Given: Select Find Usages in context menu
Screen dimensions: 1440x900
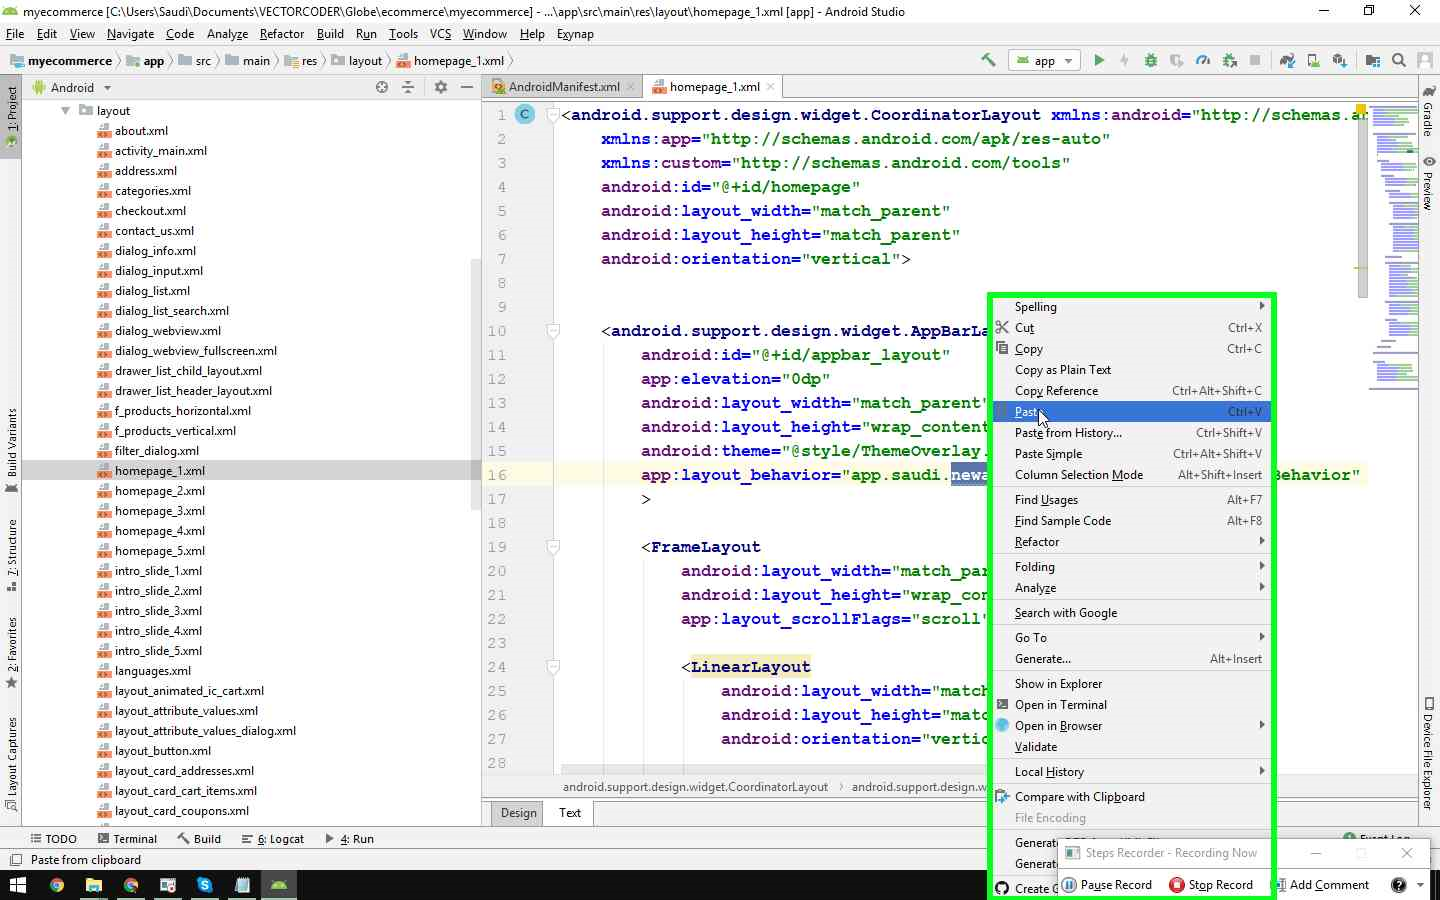Looking at the screenshot, I should point(1132,500).
